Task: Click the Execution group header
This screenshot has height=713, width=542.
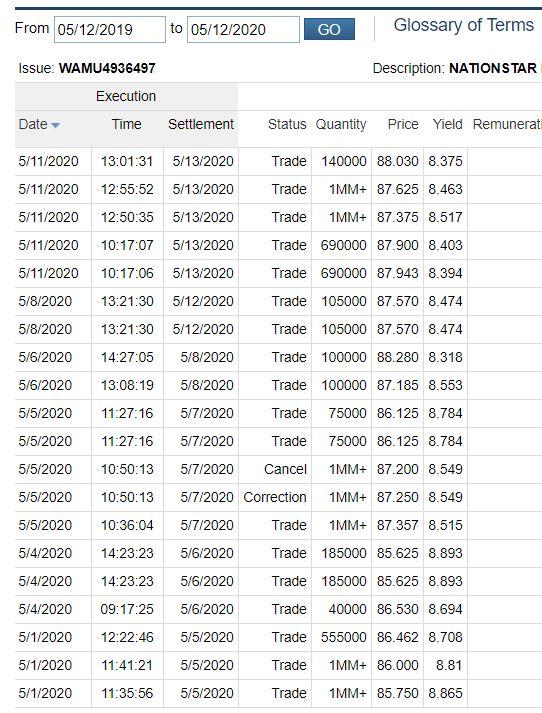Action: (126, 96)
